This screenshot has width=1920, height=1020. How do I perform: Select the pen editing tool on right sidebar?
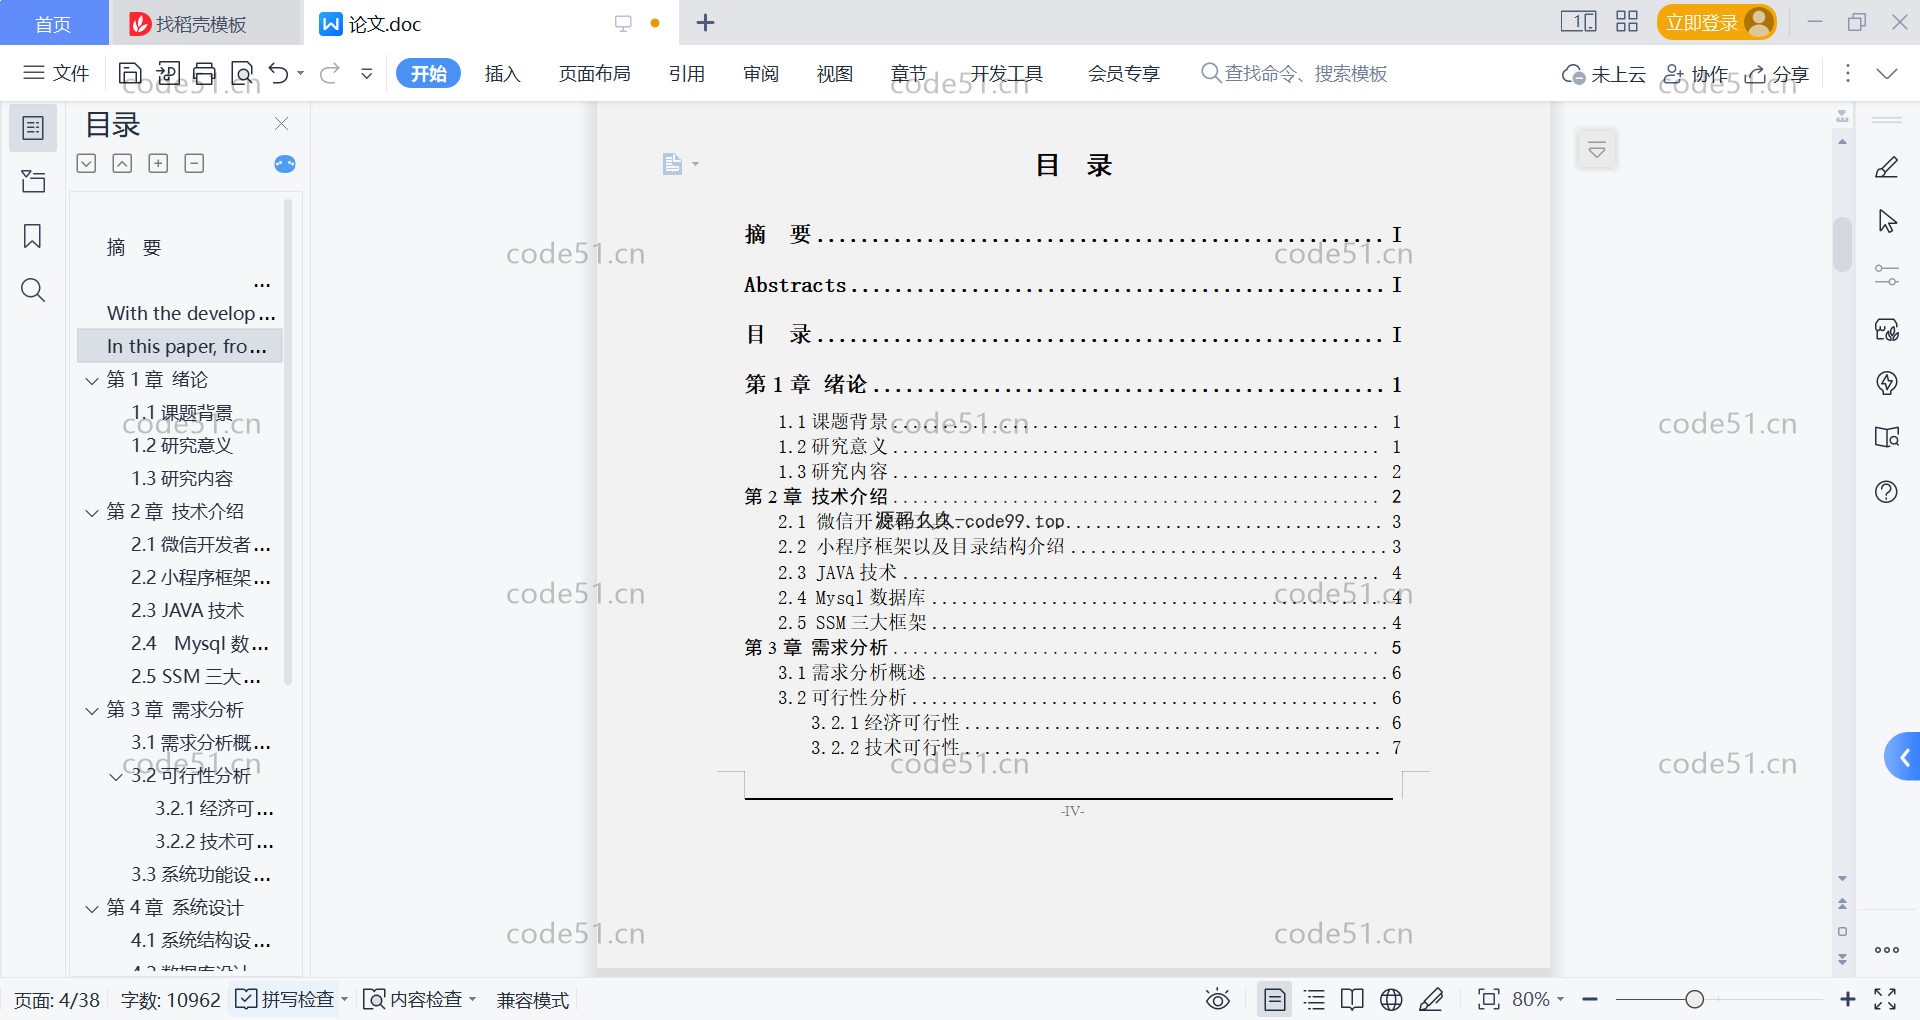coord(1887,167)
